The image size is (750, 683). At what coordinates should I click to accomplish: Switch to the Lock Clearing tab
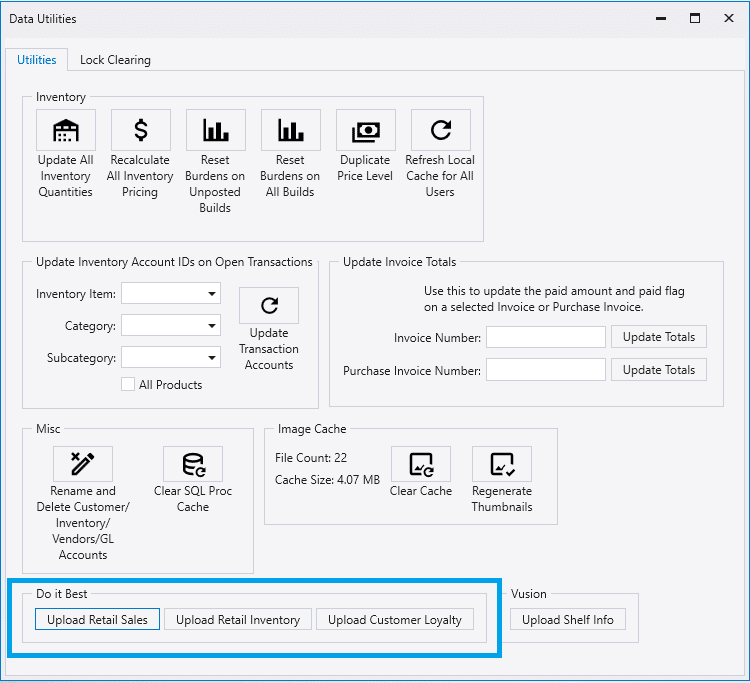click(x=115, y=60)
